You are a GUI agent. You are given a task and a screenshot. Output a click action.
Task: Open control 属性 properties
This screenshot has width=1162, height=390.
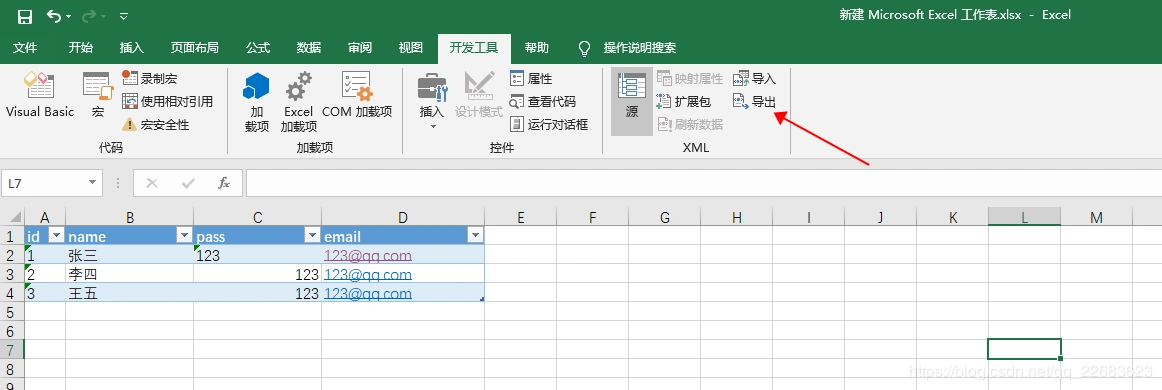point(531,79)
